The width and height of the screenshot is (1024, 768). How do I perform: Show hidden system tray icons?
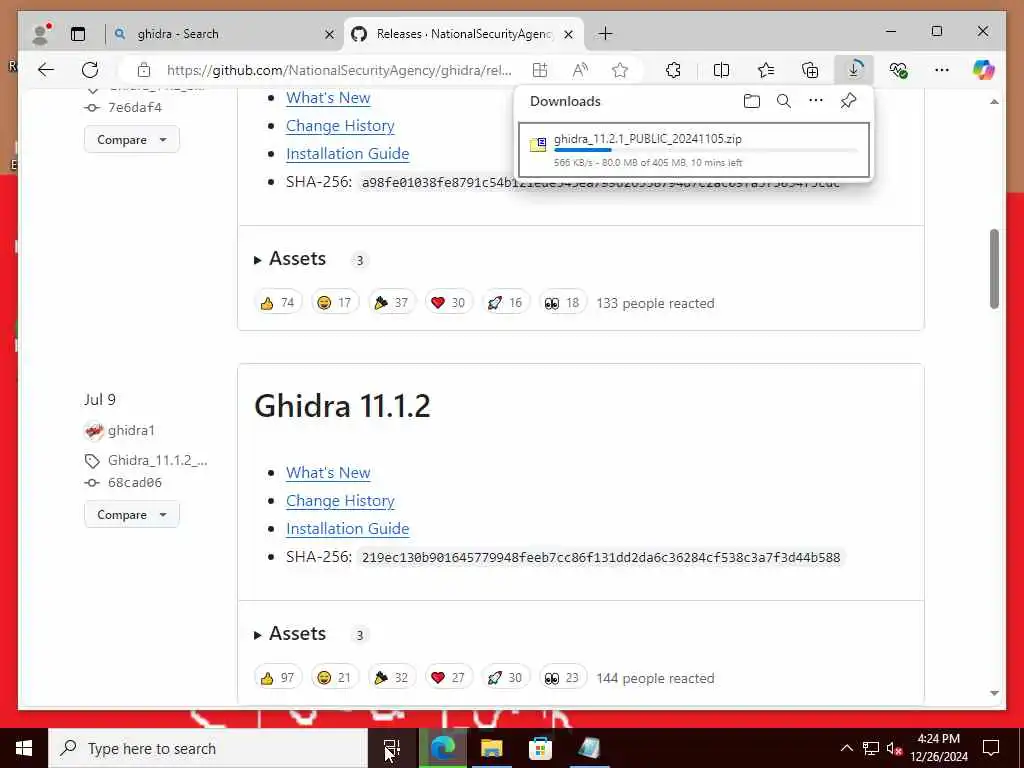pyautogui.click(x=846, y=748)
